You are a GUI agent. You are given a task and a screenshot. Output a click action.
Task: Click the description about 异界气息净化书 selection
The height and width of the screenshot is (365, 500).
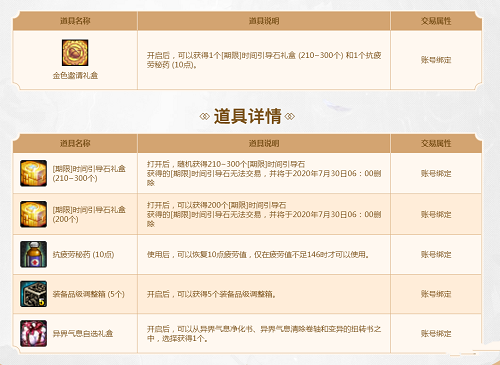[264, 334]
